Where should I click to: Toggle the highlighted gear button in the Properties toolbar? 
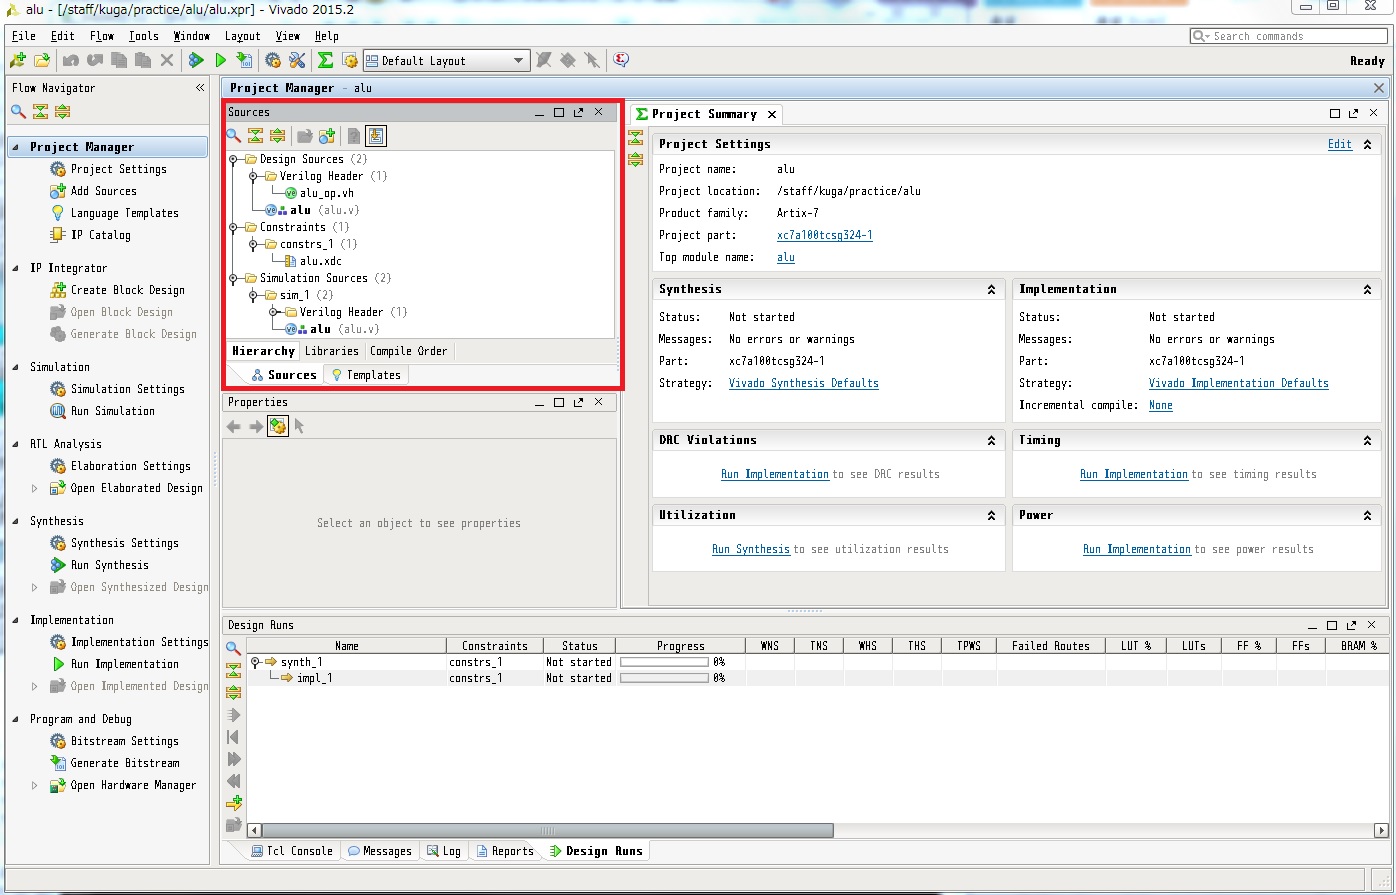pos(278,426)
